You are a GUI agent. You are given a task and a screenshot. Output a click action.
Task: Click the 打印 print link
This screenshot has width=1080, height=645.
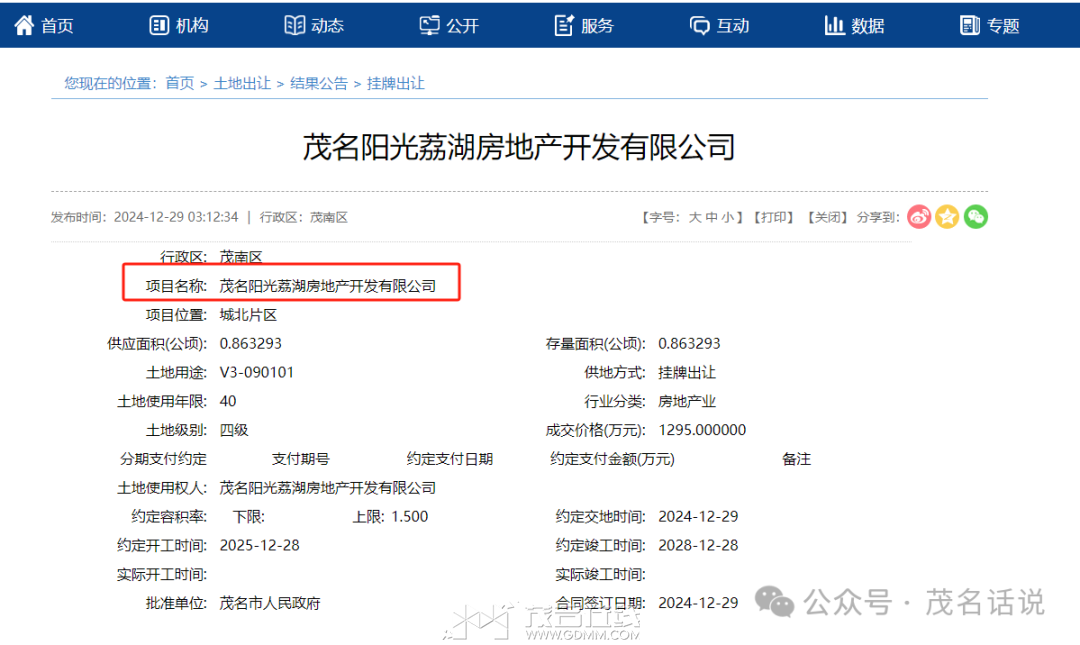tap(773, 217)
